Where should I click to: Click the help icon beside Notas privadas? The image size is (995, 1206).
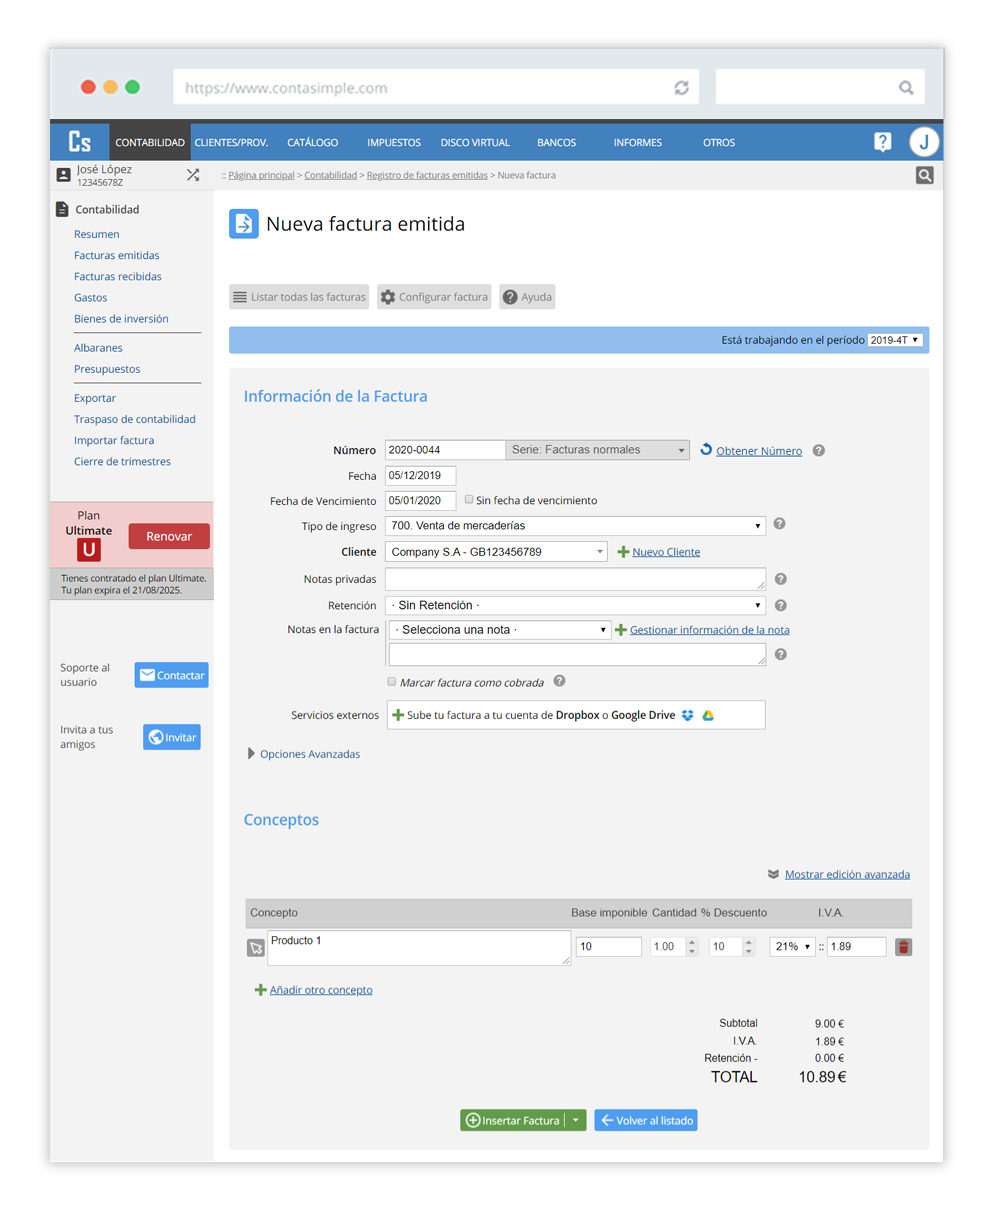point(781,579)
